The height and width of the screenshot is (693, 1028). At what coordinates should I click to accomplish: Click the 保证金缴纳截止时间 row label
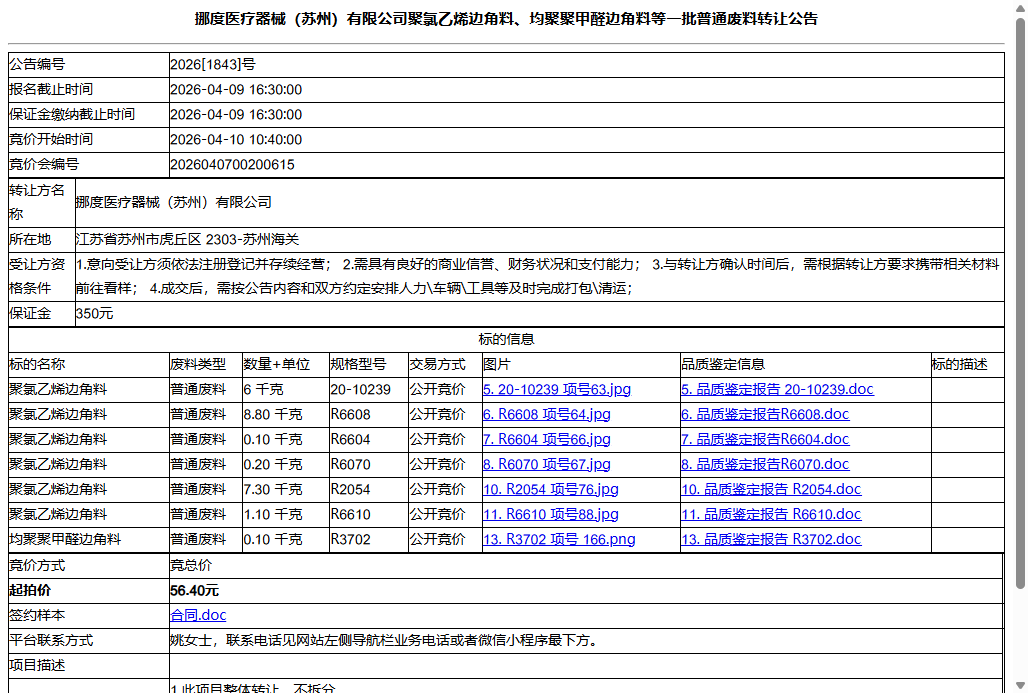point(72,115)
